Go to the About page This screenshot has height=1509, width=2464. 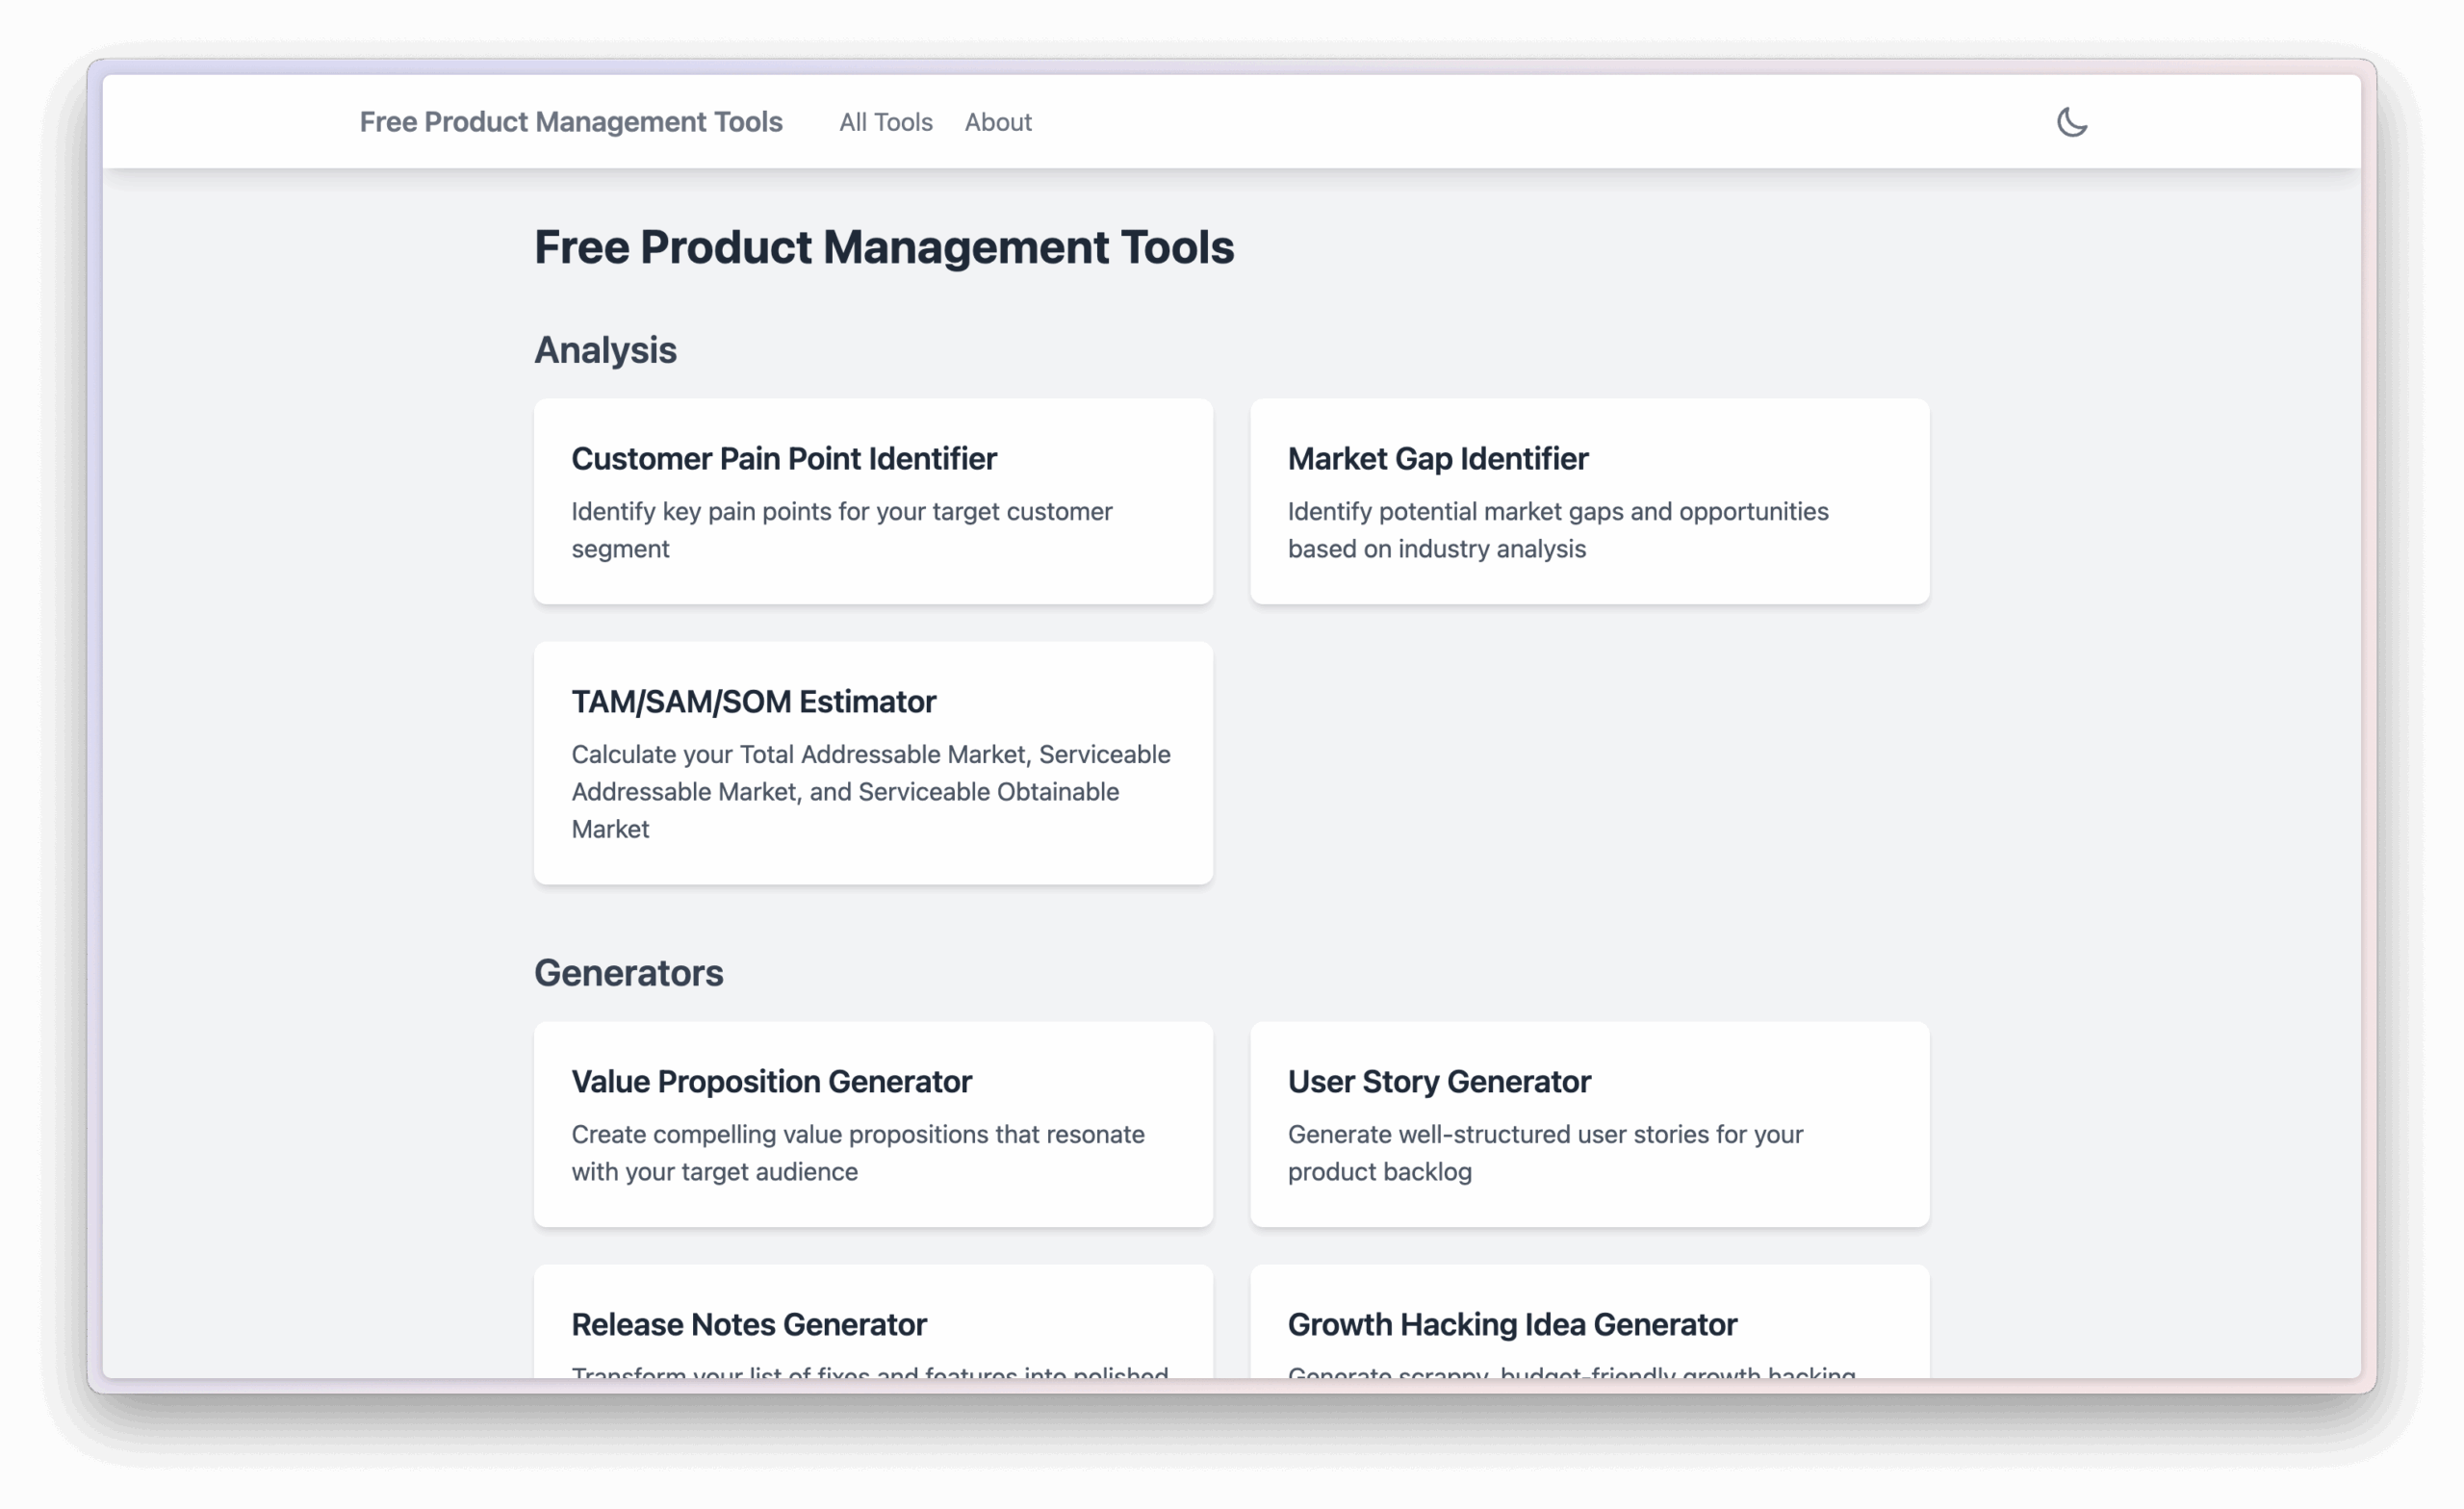[997, 122]
